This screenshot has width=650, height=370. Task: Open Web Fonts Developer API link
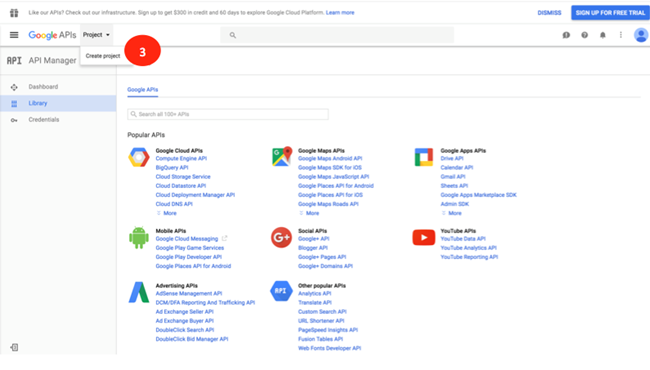pyautogui.click(x=330, y=348)
